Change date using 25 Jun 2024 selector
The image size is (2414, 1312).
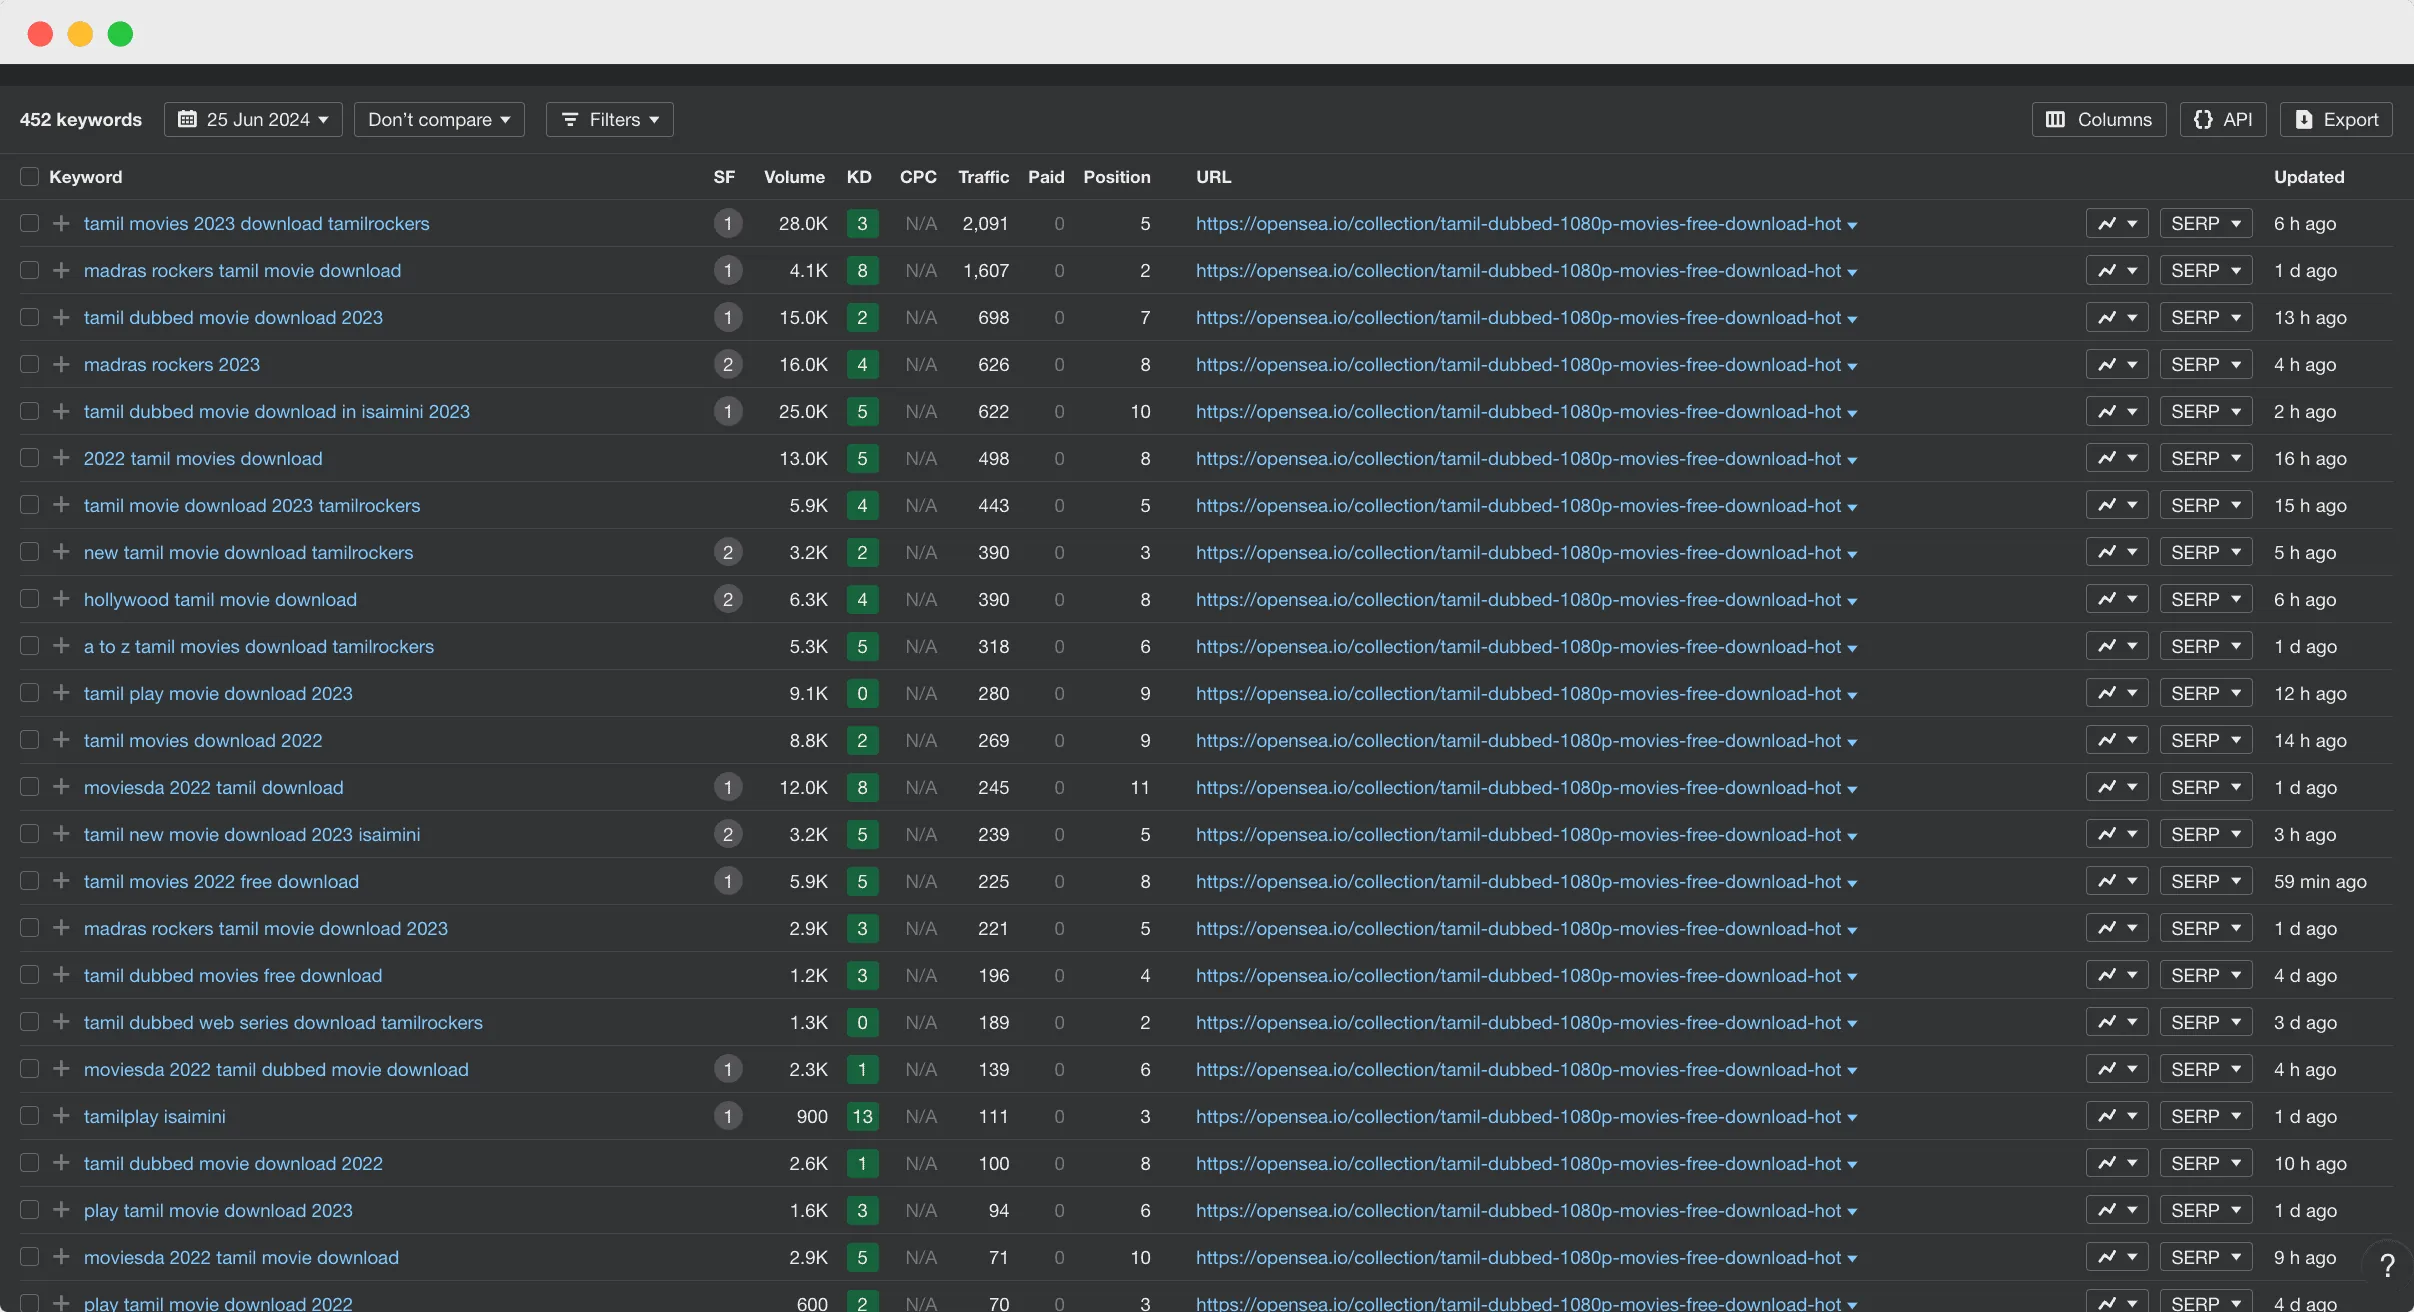[x=253, y=119]
